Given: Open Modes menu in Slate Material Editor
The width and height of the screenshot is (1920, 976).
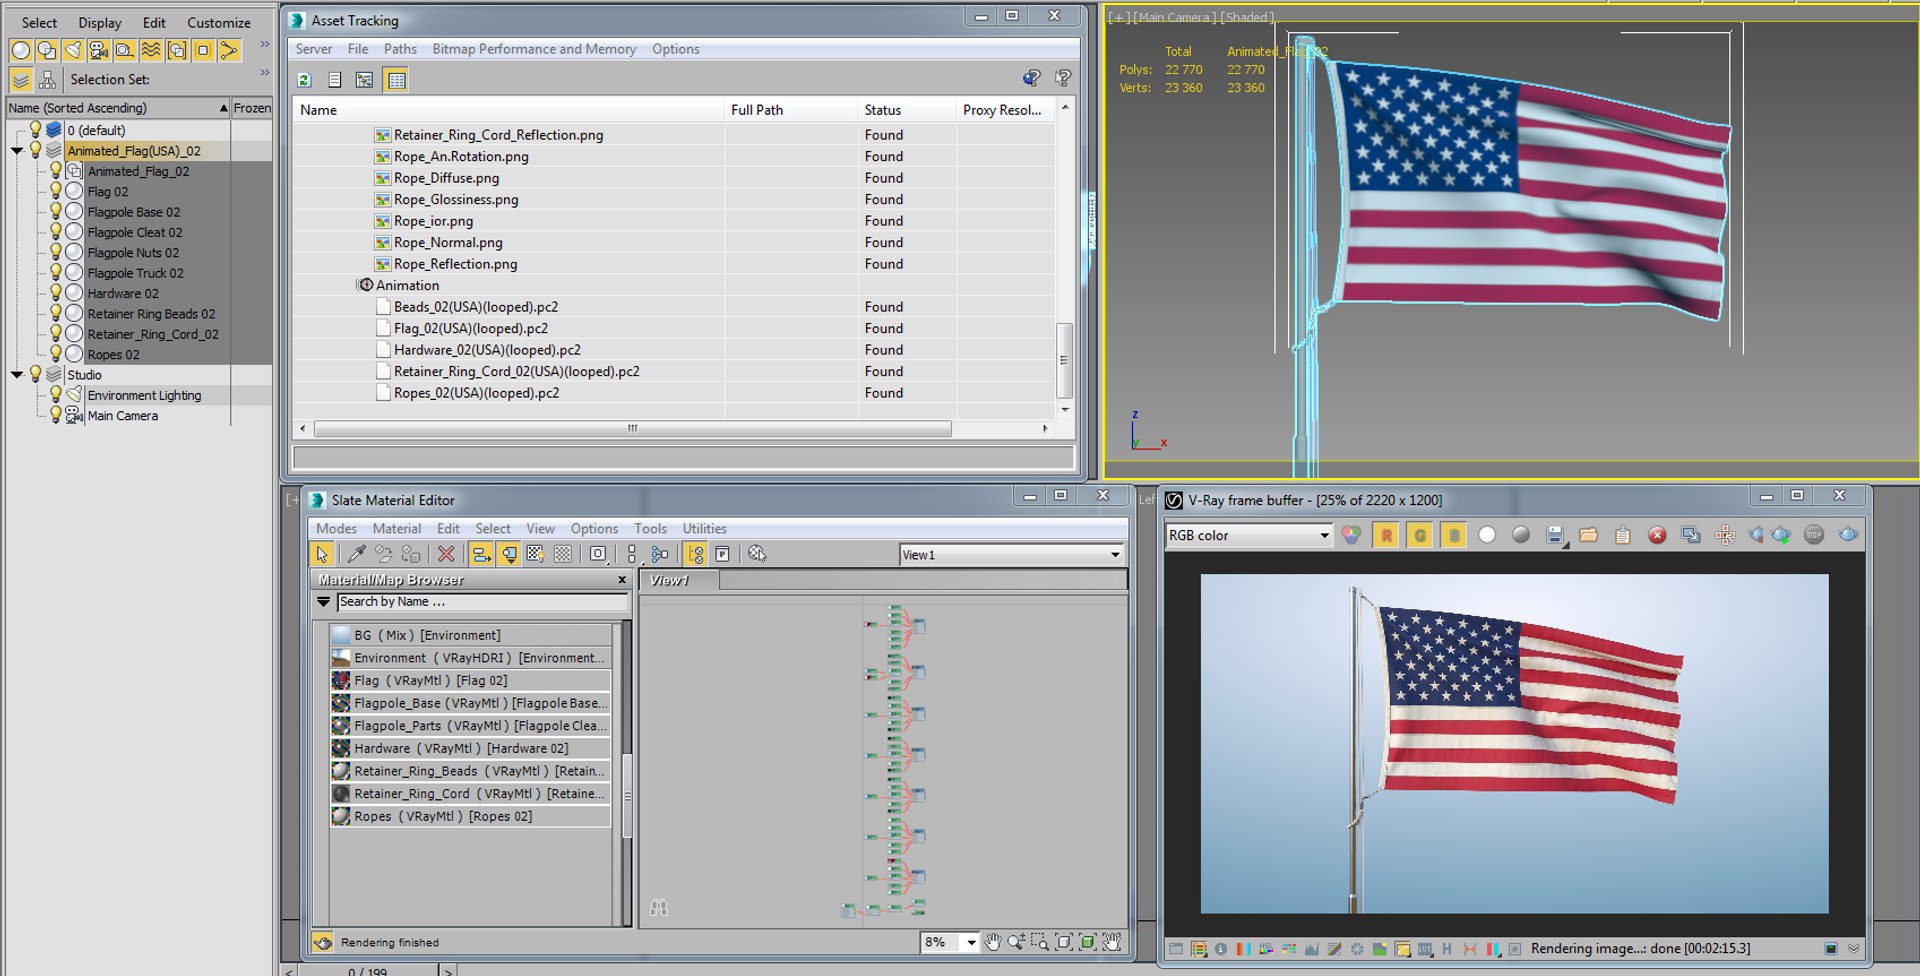Looking at the screenshot, I should point(336,529).
